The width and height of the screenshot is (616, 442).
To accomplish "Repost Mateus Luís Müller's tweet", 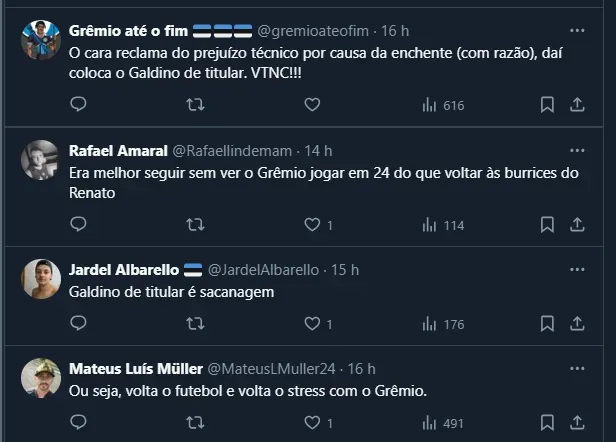I will [x=196, y=421].
